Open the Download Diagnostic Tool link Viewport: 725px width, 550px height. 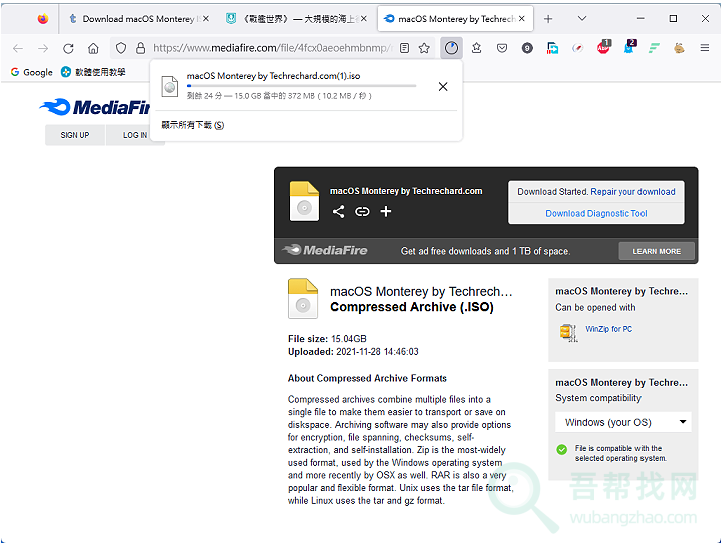tap(596, 214)
